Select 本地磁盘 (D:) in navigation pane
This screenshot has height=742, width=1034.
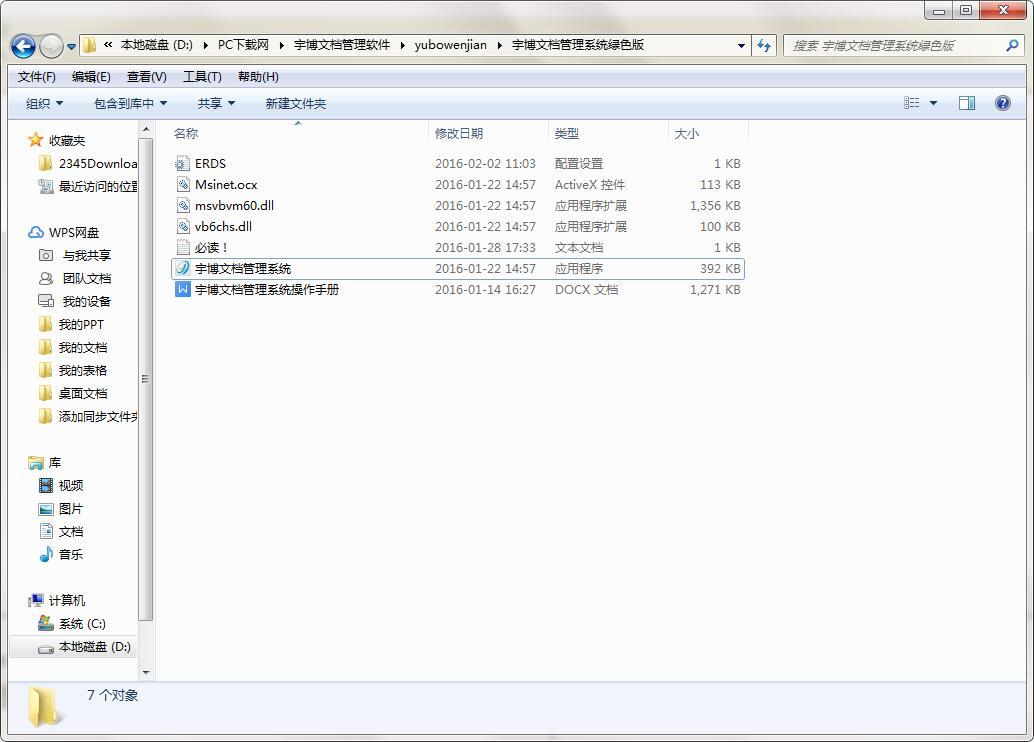point(94,646)
